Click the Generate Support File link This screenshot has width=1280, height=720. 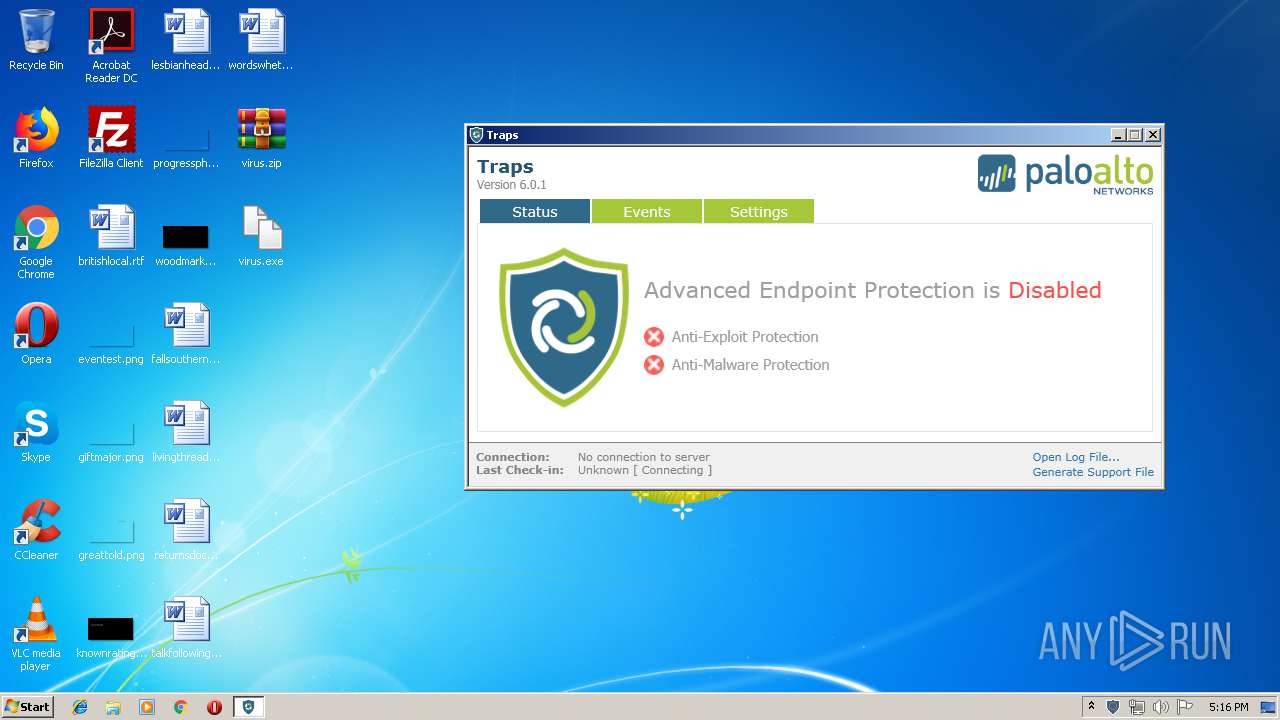[x=1093, y=472]
